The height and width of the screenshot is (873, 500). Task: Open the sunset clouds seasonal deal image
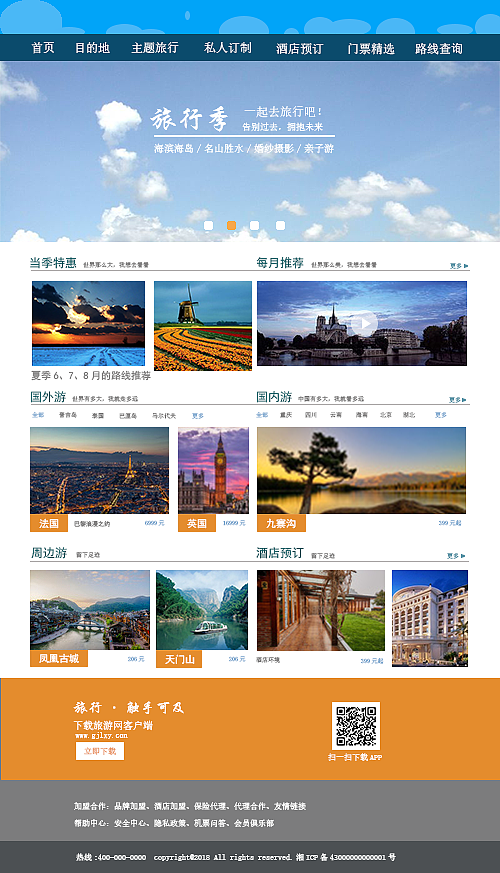click(x=89, y=323)
